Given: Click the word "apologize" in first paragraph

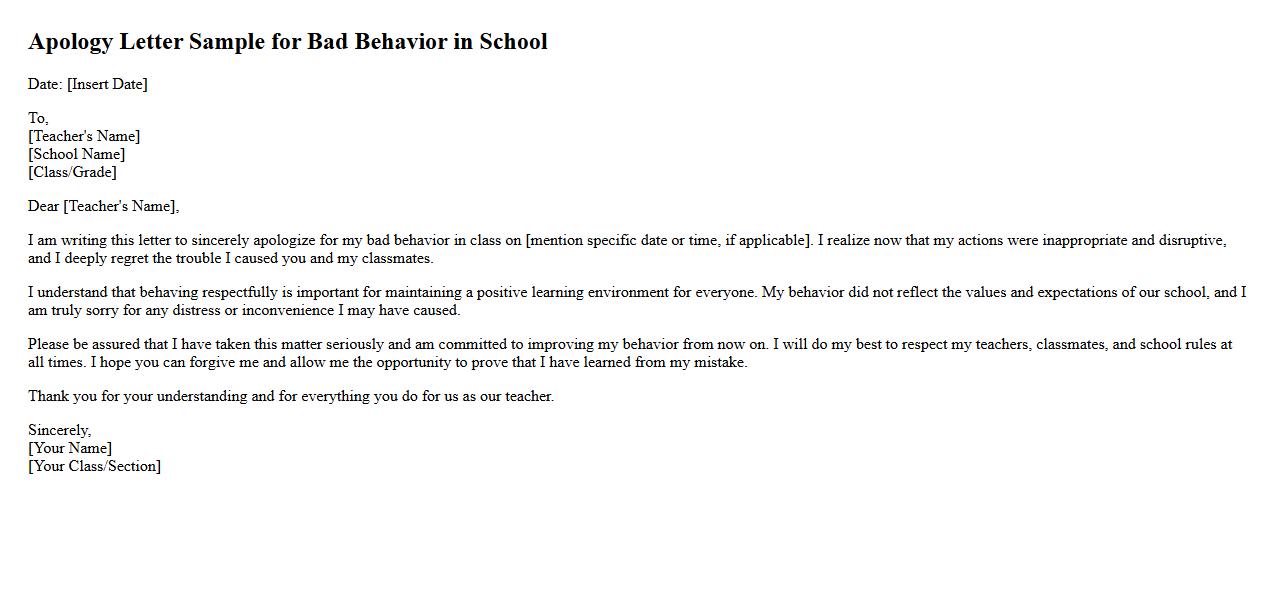Looking at the screenshot, I should coord(288,240).
